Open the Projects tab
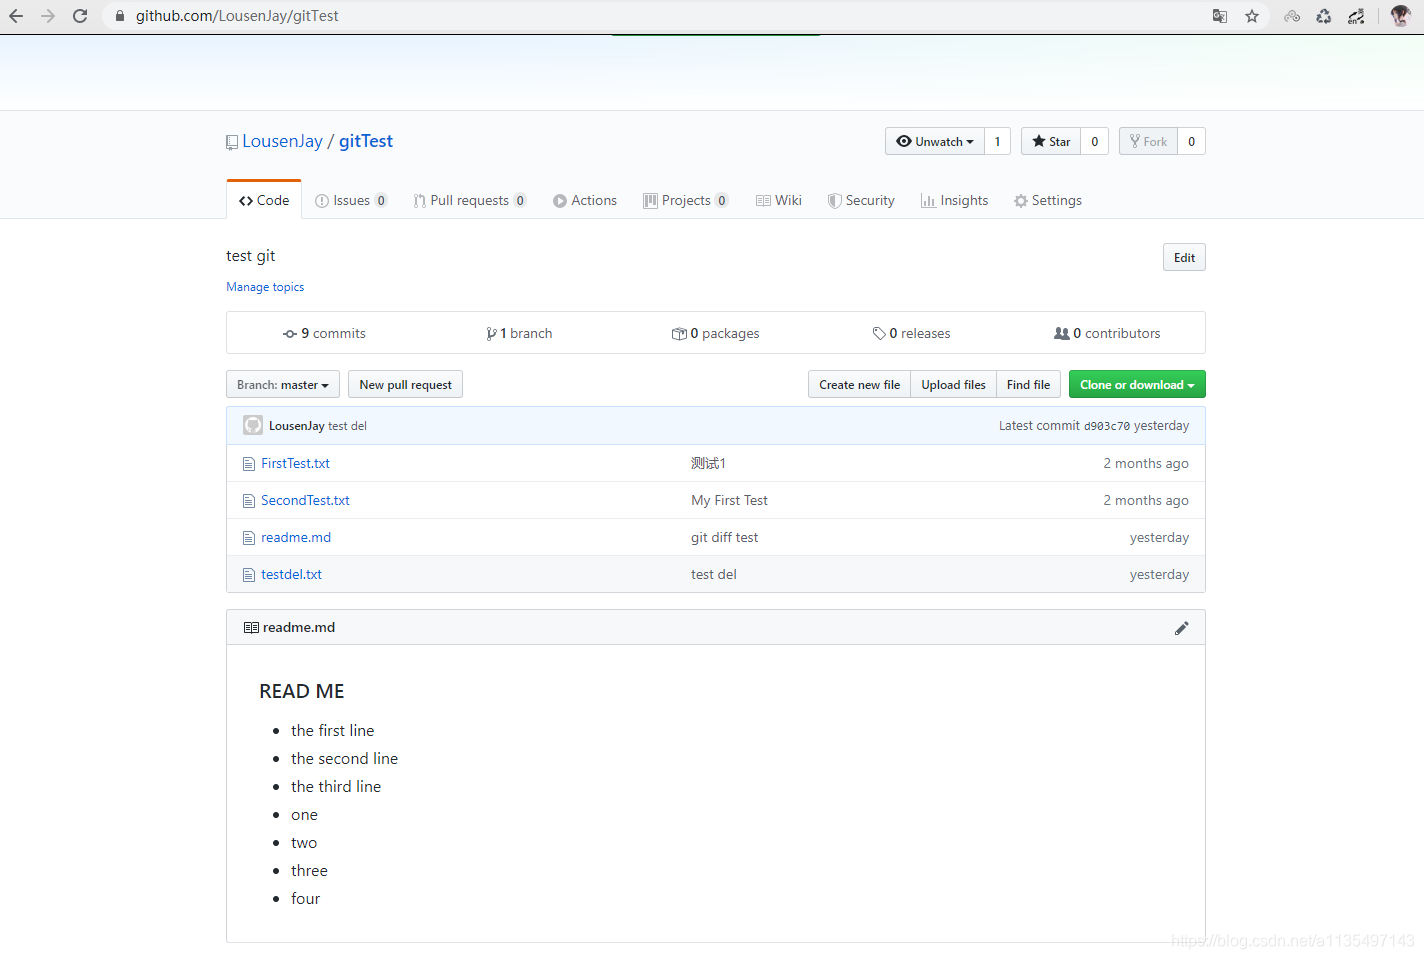 tap(686, 200)
